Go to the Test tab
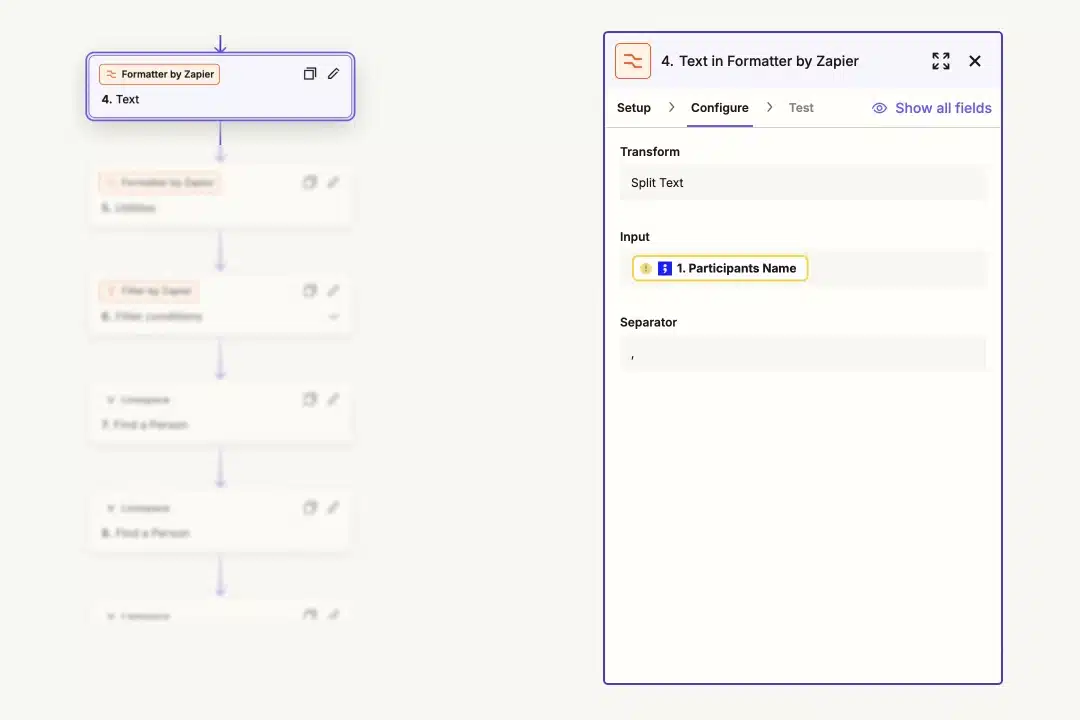 click(801, 108)
